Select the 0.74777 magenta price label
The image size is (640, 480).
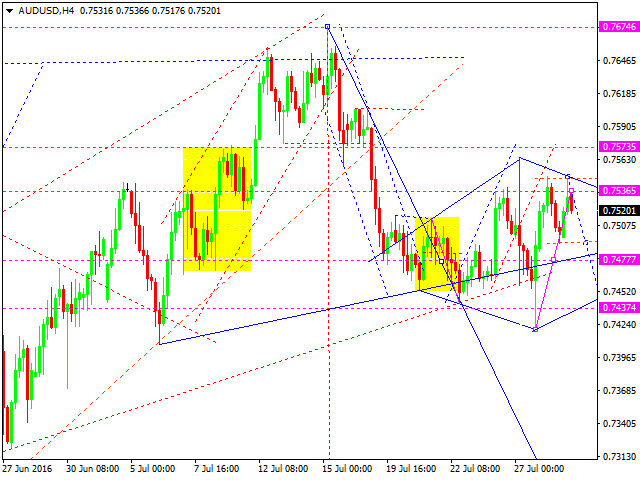click(x=619, y=260)
